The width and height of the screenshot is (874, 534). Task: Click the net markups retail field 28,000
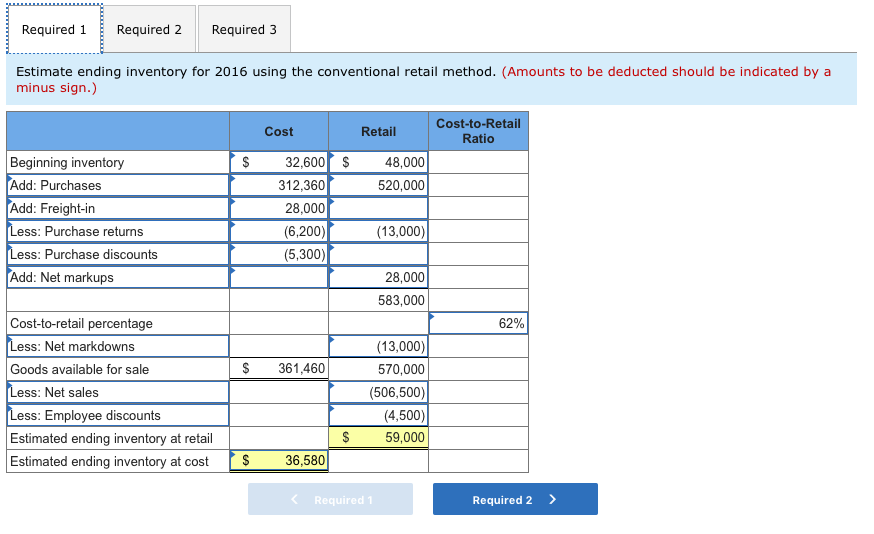point(378,277)
